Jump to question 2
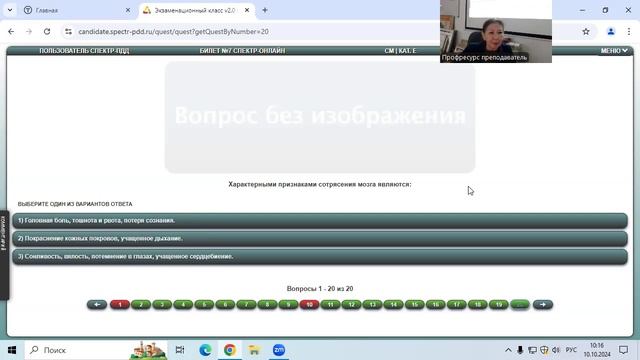Viewport: 640px width, 360px height. (141, 304)
